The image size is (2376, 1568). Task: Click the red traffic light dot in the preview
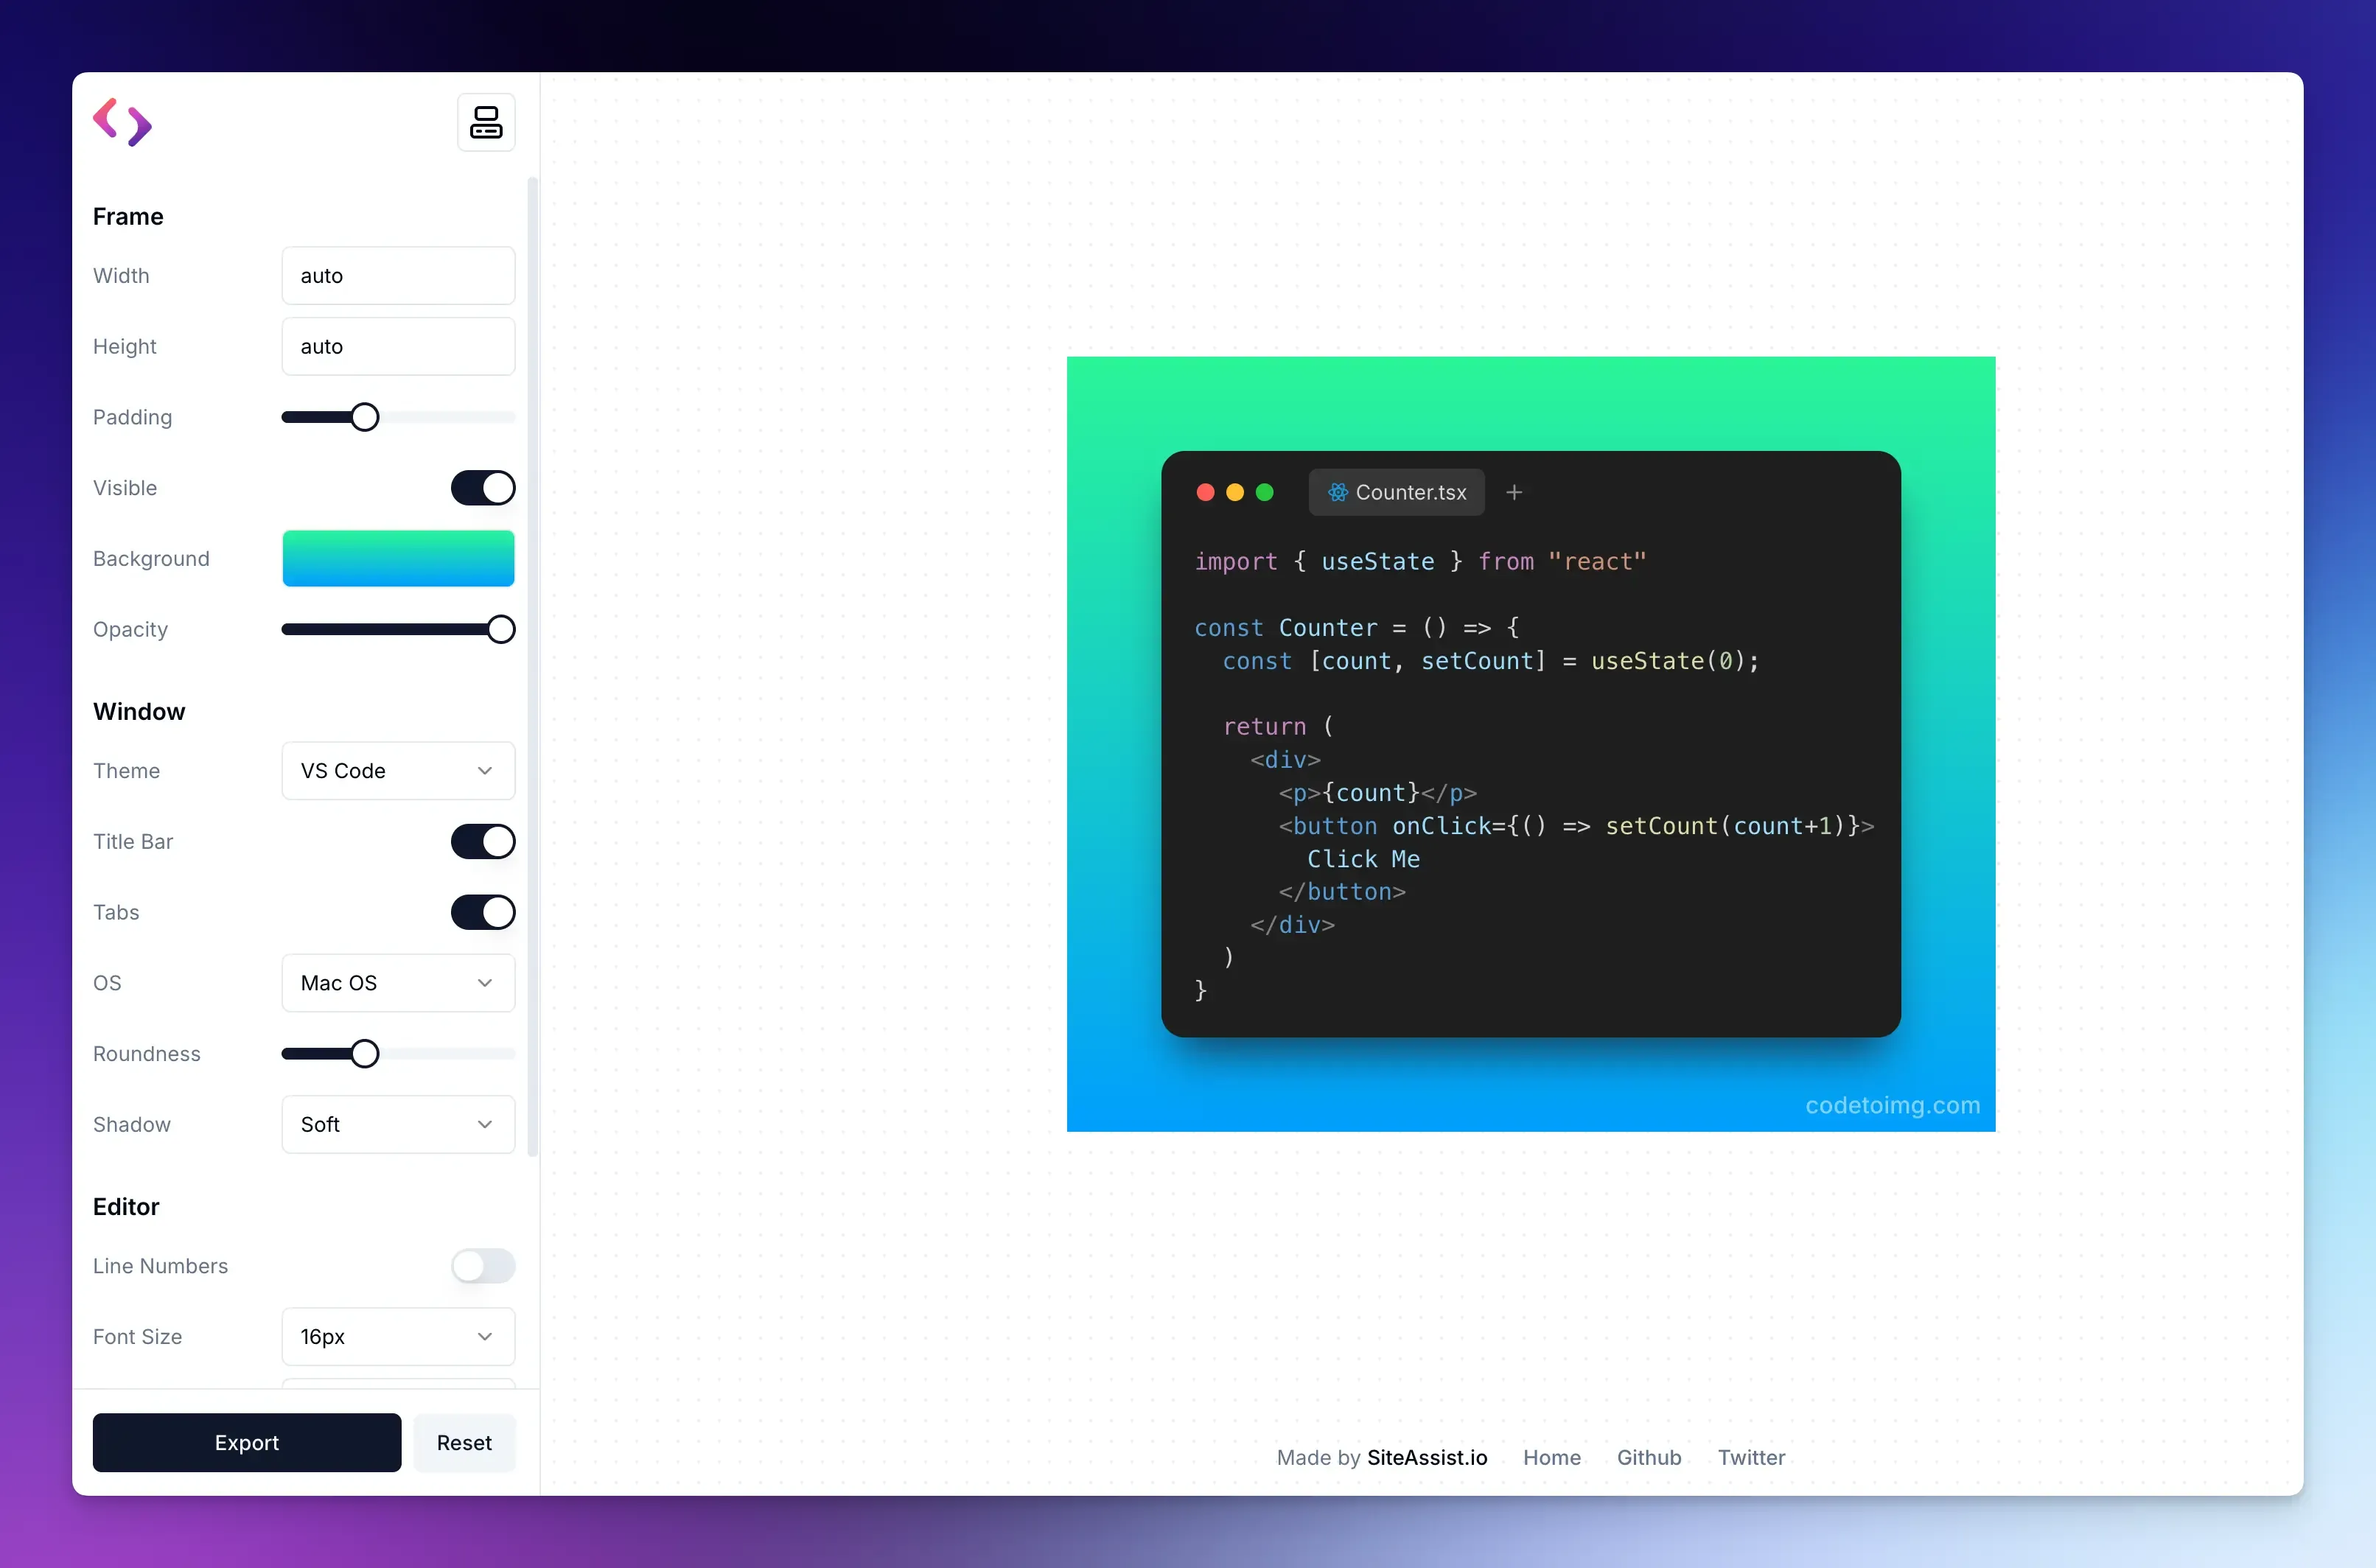tap(1205, 492)
